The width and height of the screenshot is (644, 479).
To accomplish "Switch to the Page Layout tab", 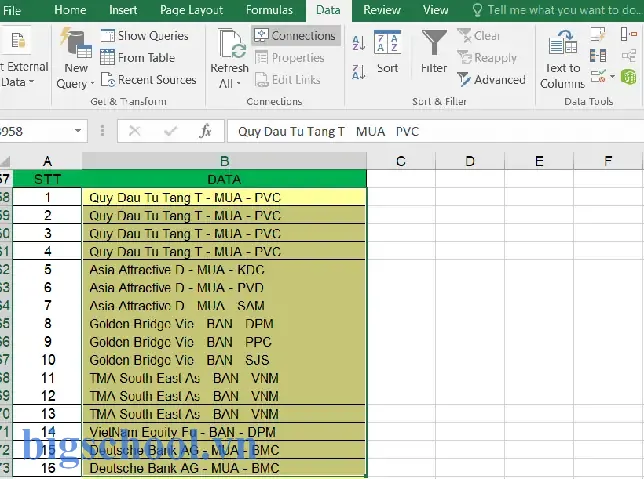I will coord(191,10).
